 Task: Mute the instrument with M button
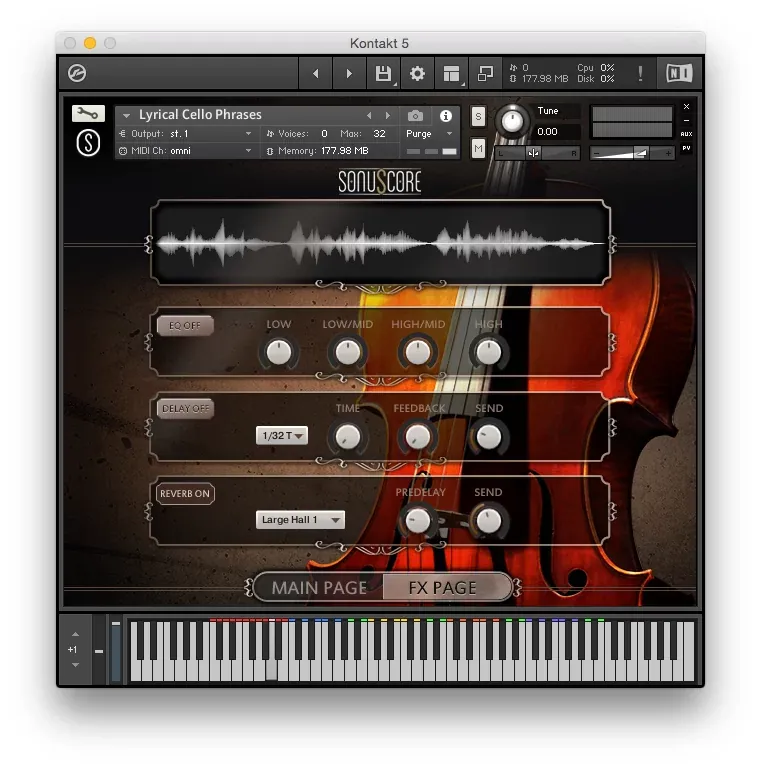478,148
